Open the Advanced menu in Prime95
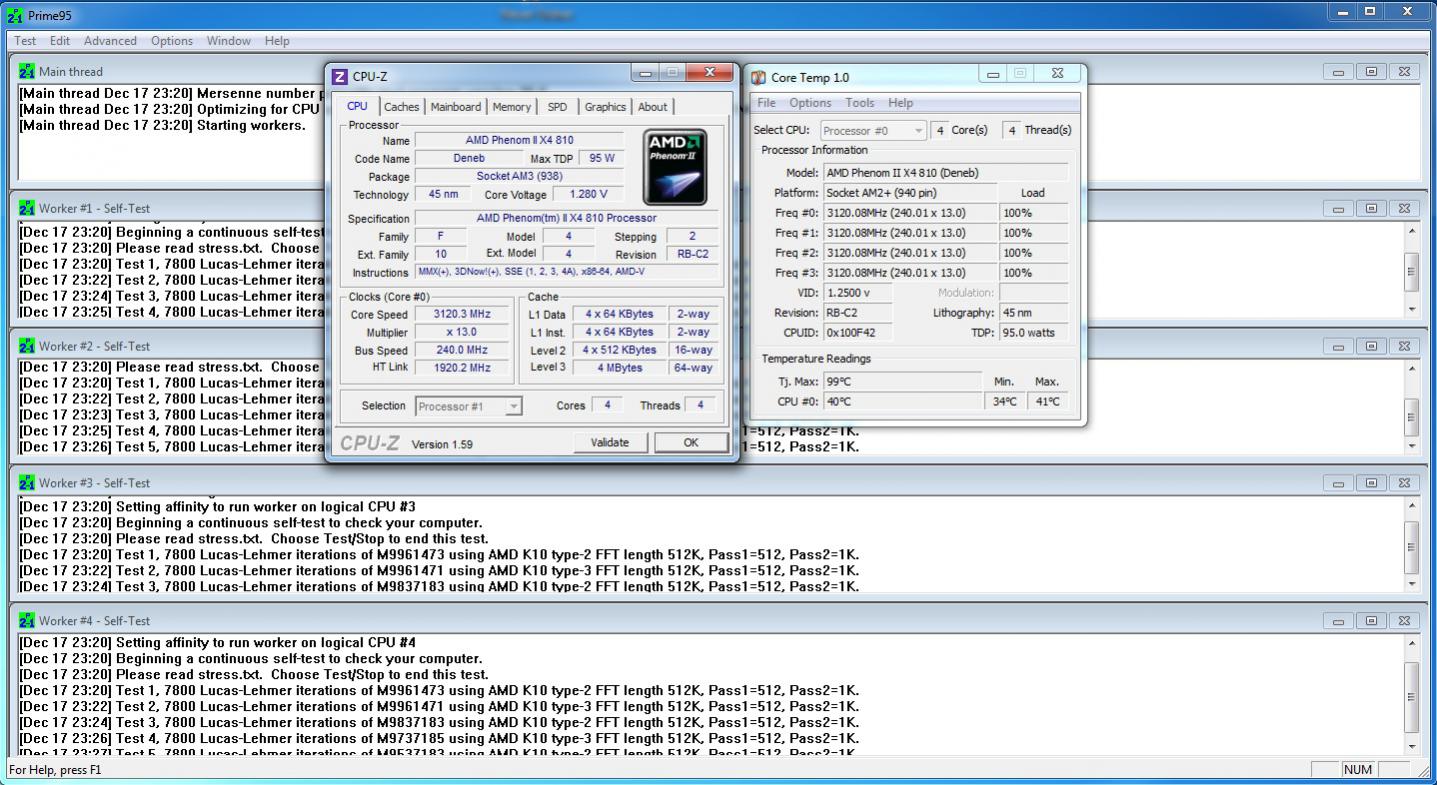The image size is (1437, 785). pos(110,41)
